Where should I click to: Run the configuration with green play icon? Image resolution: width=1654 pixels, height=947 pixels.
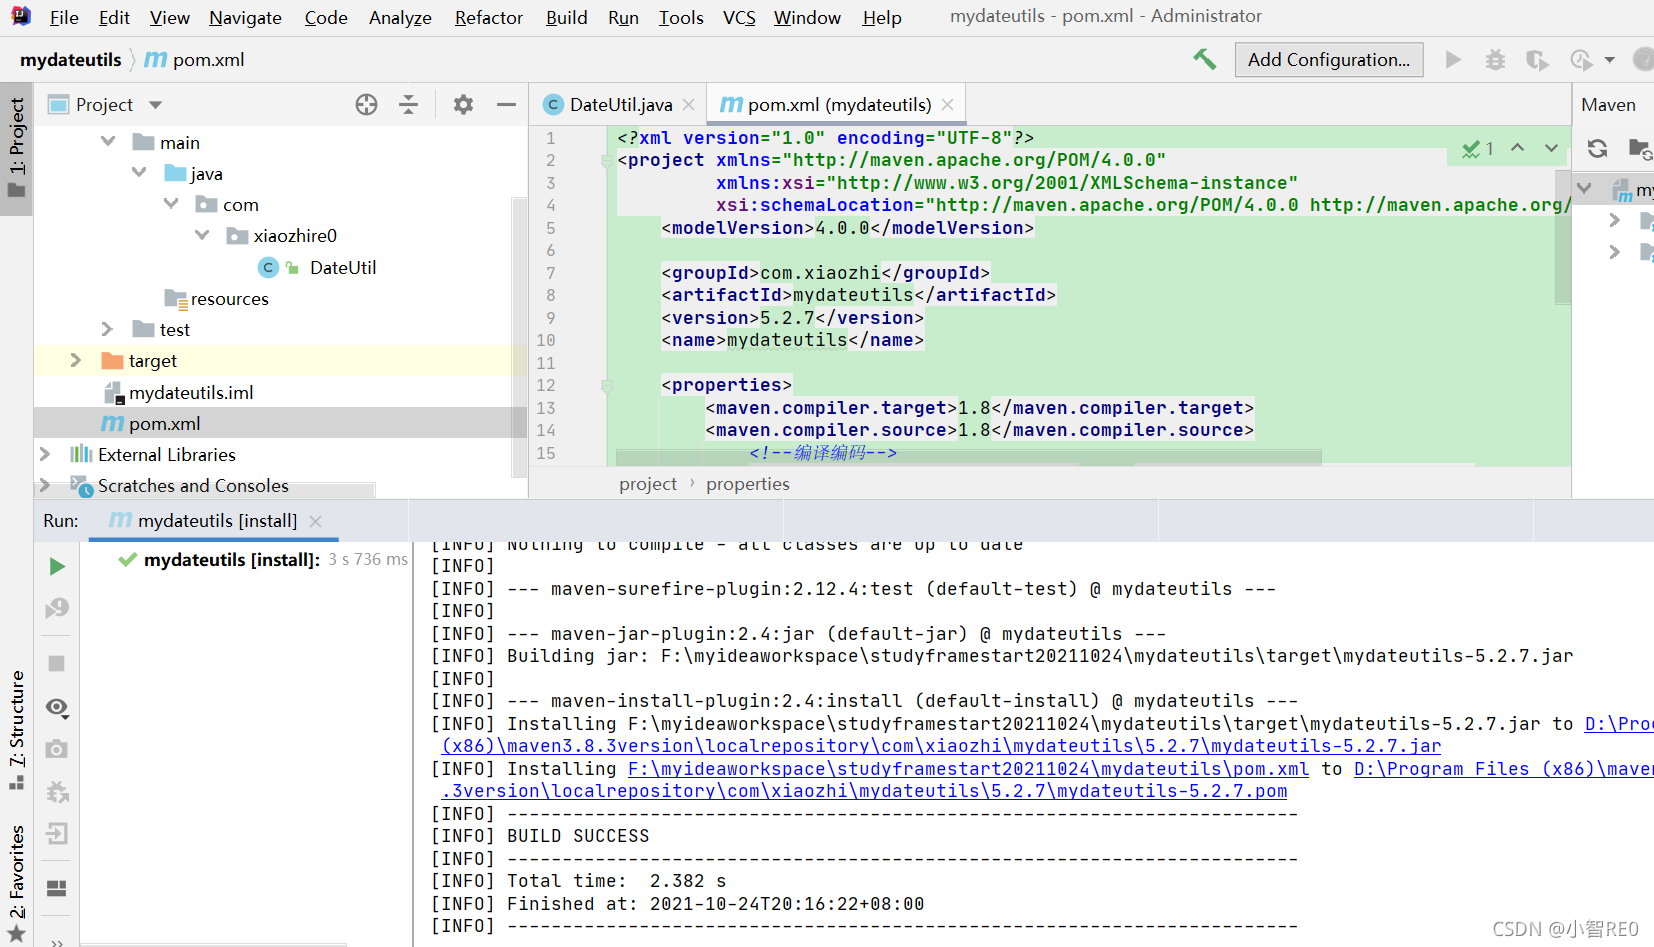(x=1453, y=60)
